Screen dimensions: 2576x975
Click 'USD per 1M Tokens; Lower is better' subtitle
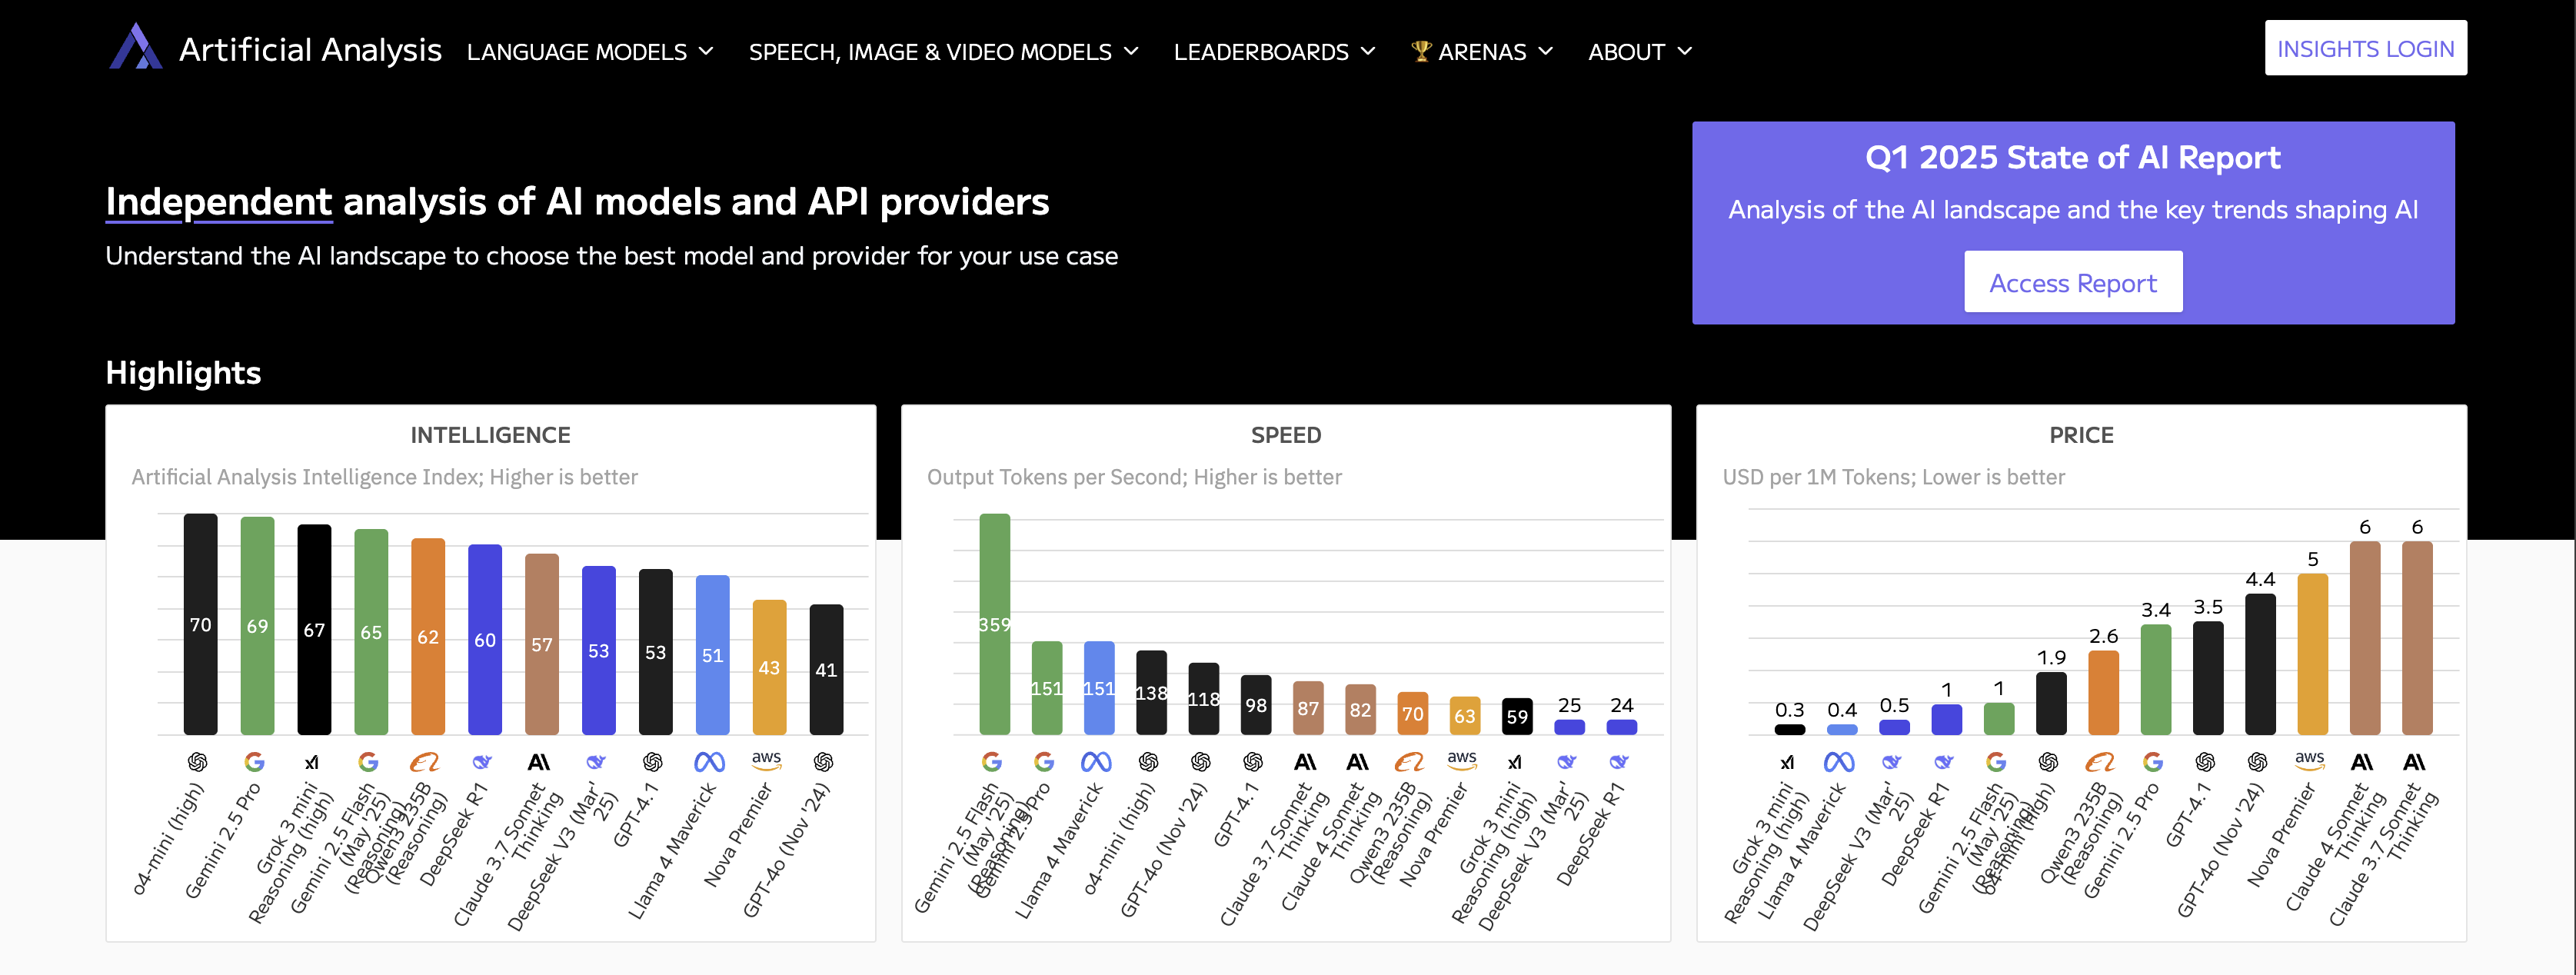pyautogui.click(x=1893, y=477)
